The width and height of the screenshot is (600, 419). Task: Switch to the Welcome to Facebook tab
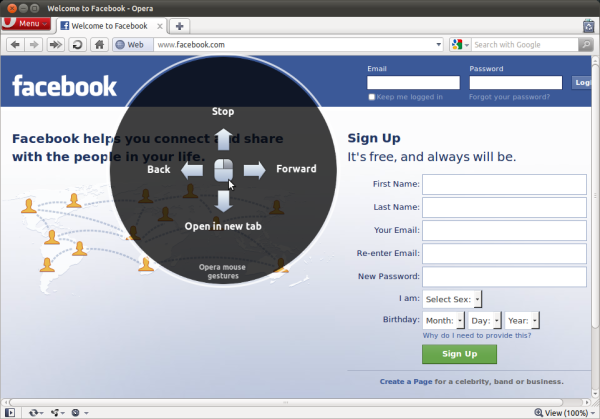click(x=109, y=26)
